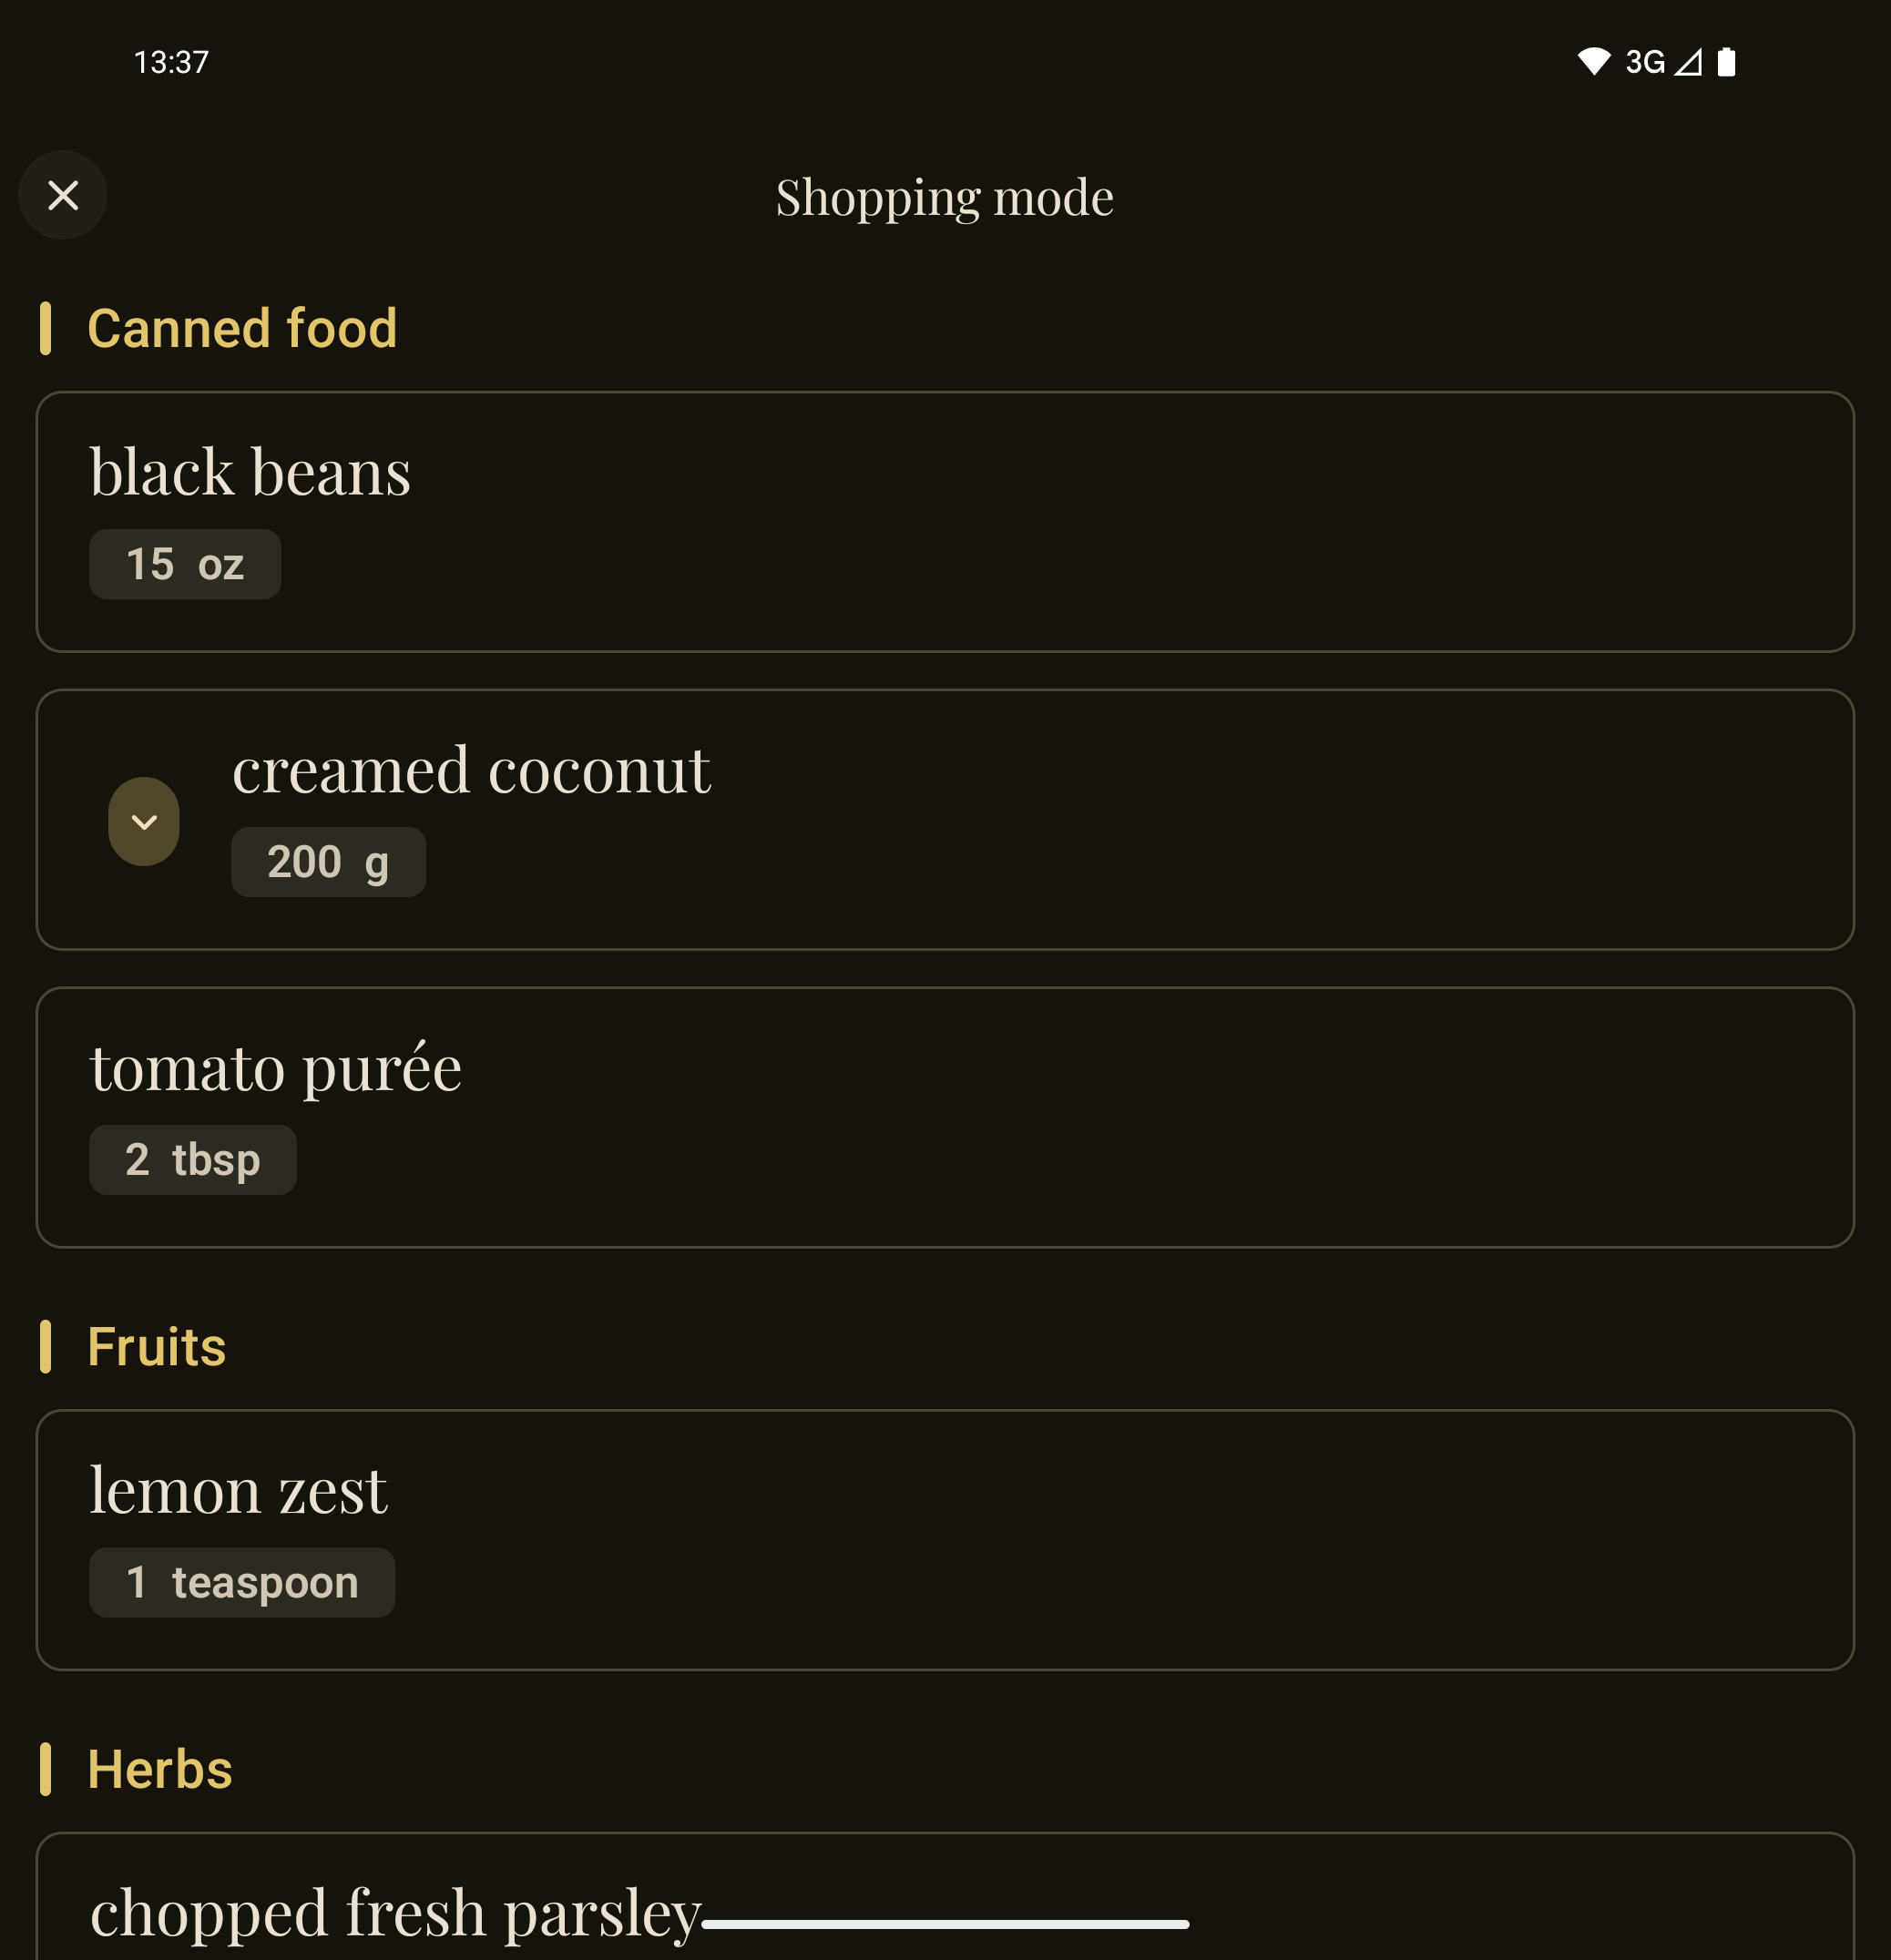Tap the 13:37 clock in status bar

[x=171, y=62]
